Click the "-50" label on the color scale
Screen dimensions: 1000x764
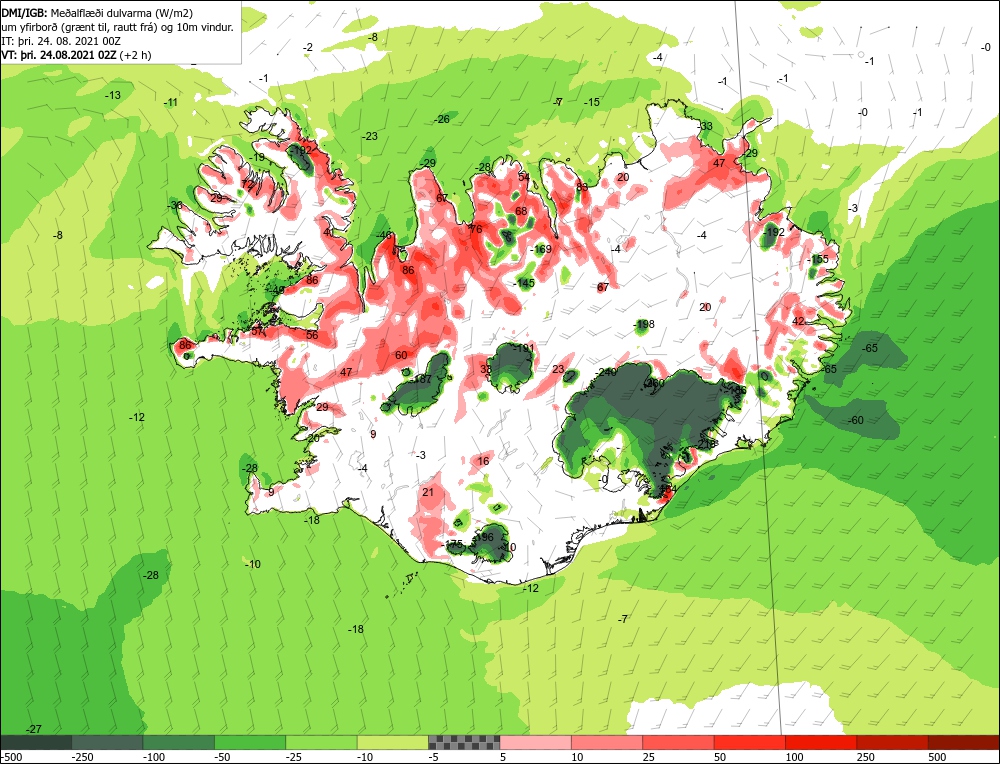pos(223,757)
